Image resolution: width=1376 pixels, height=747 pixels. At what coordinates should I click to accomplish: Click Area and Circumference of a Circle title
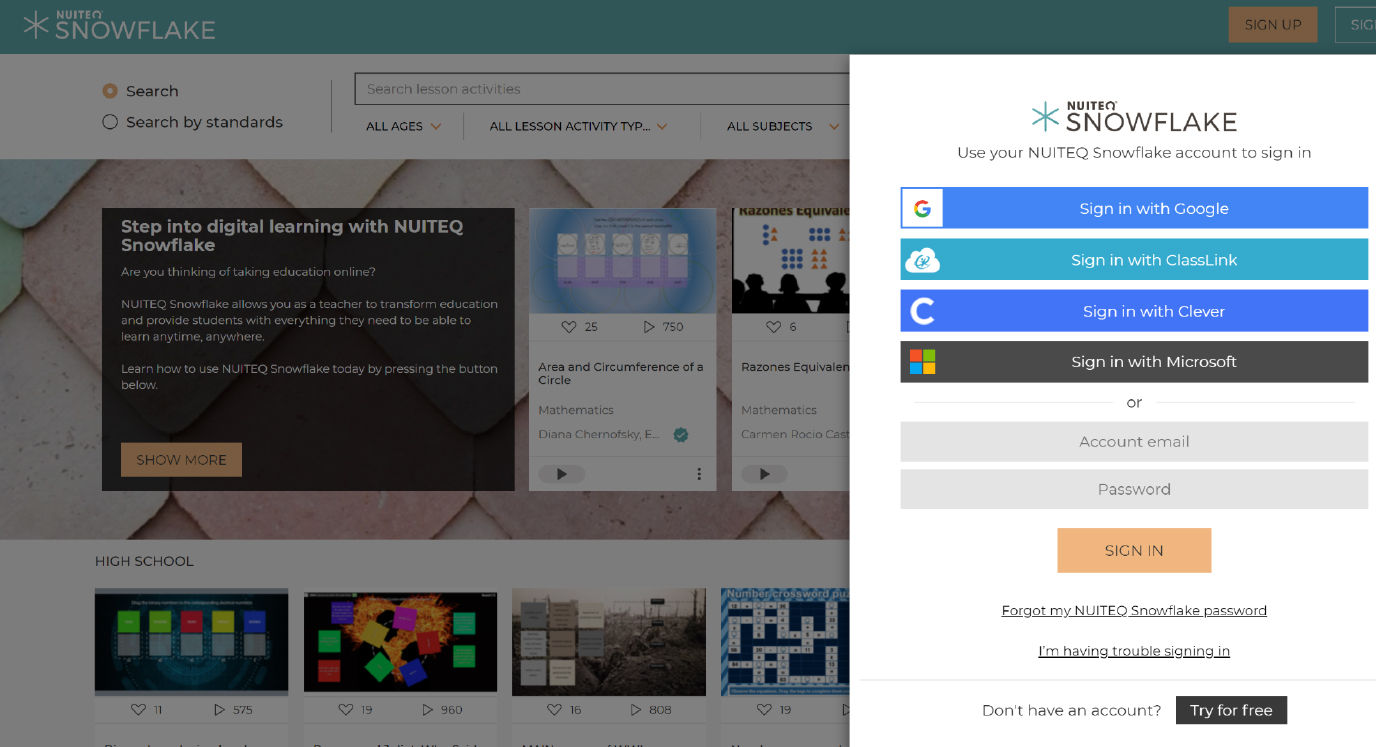pyautogui.click(x=620, y=374)
